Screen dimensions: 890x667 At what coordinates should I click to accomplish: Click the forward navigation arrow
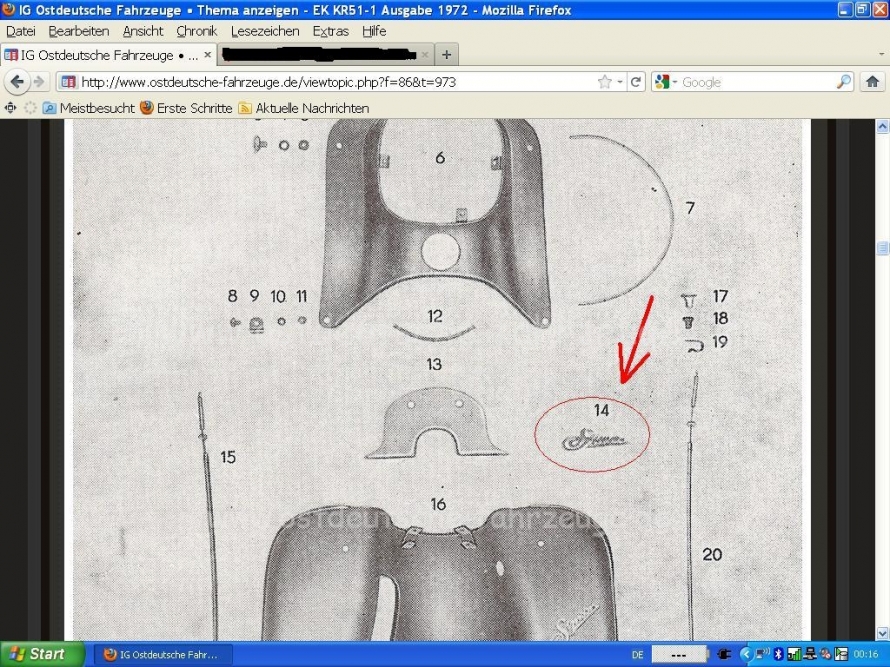39,82
